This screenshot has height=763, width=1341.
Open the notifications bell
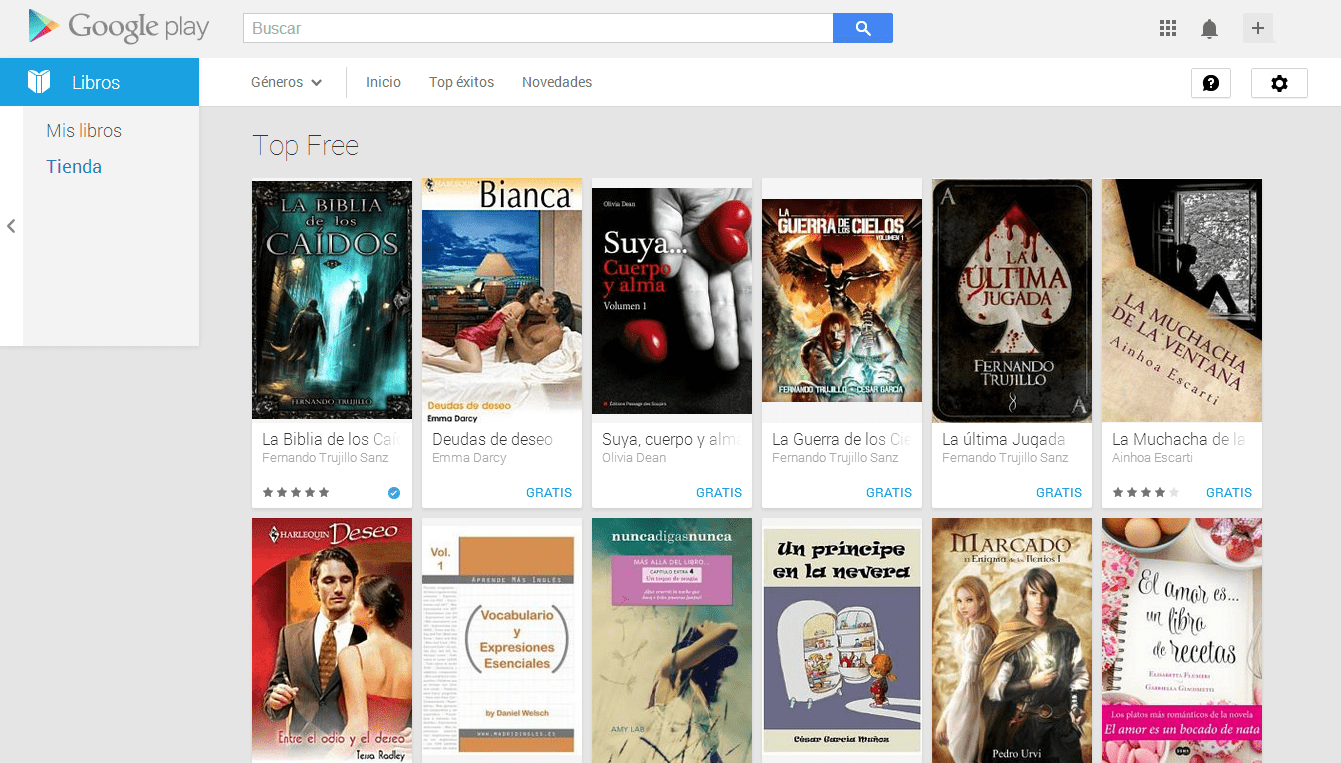(1209, 28)
